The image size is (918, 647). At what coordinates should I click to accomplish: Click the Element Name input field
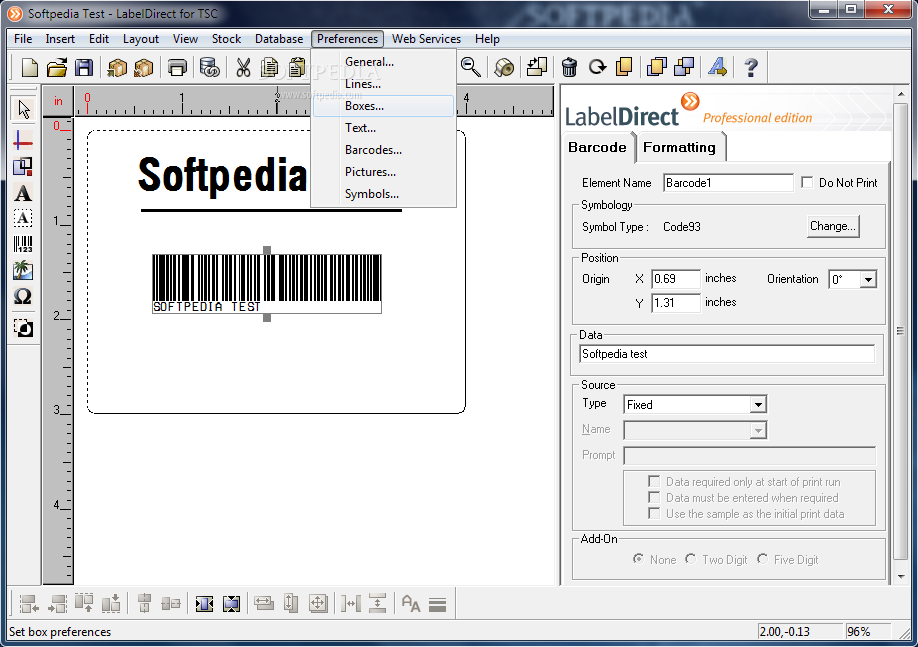[728, 183]
